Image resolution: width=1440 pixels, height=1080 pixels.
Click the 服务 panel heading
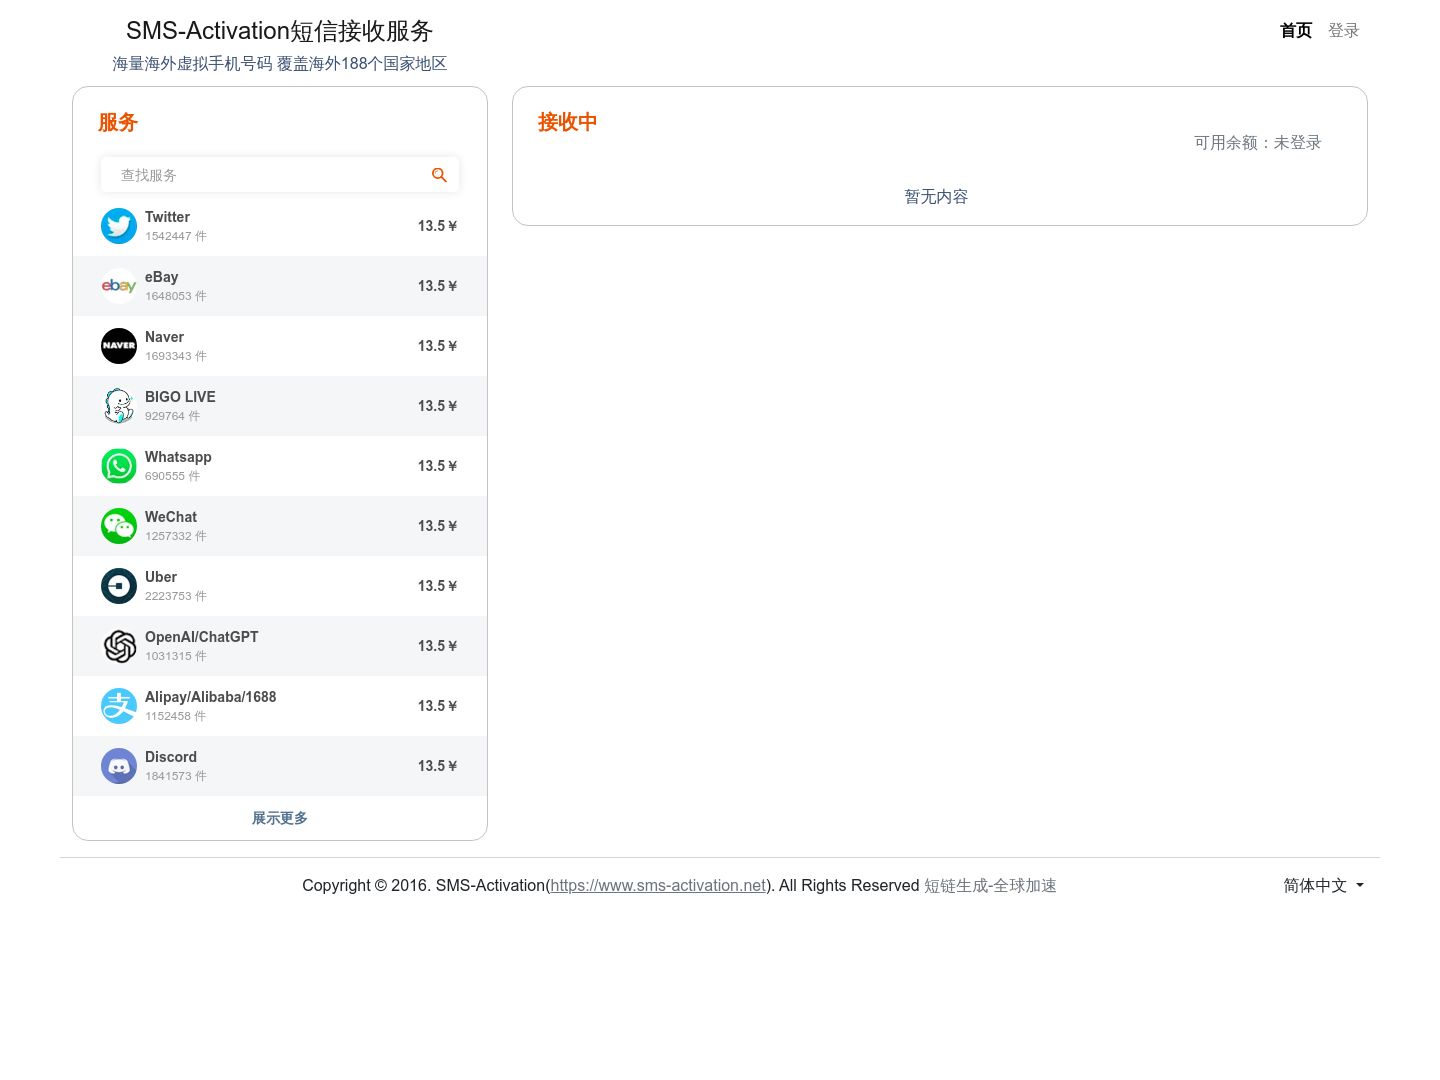tap(118, 123)
